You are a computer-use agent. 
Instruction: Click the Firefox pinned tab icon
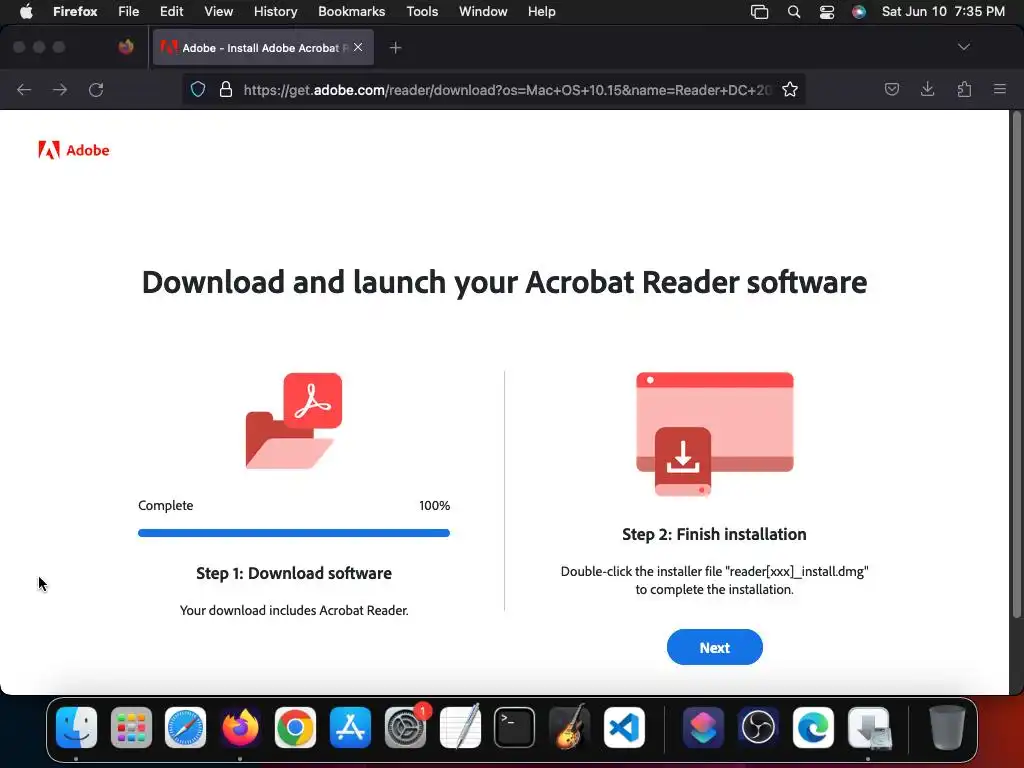(126, 47)
